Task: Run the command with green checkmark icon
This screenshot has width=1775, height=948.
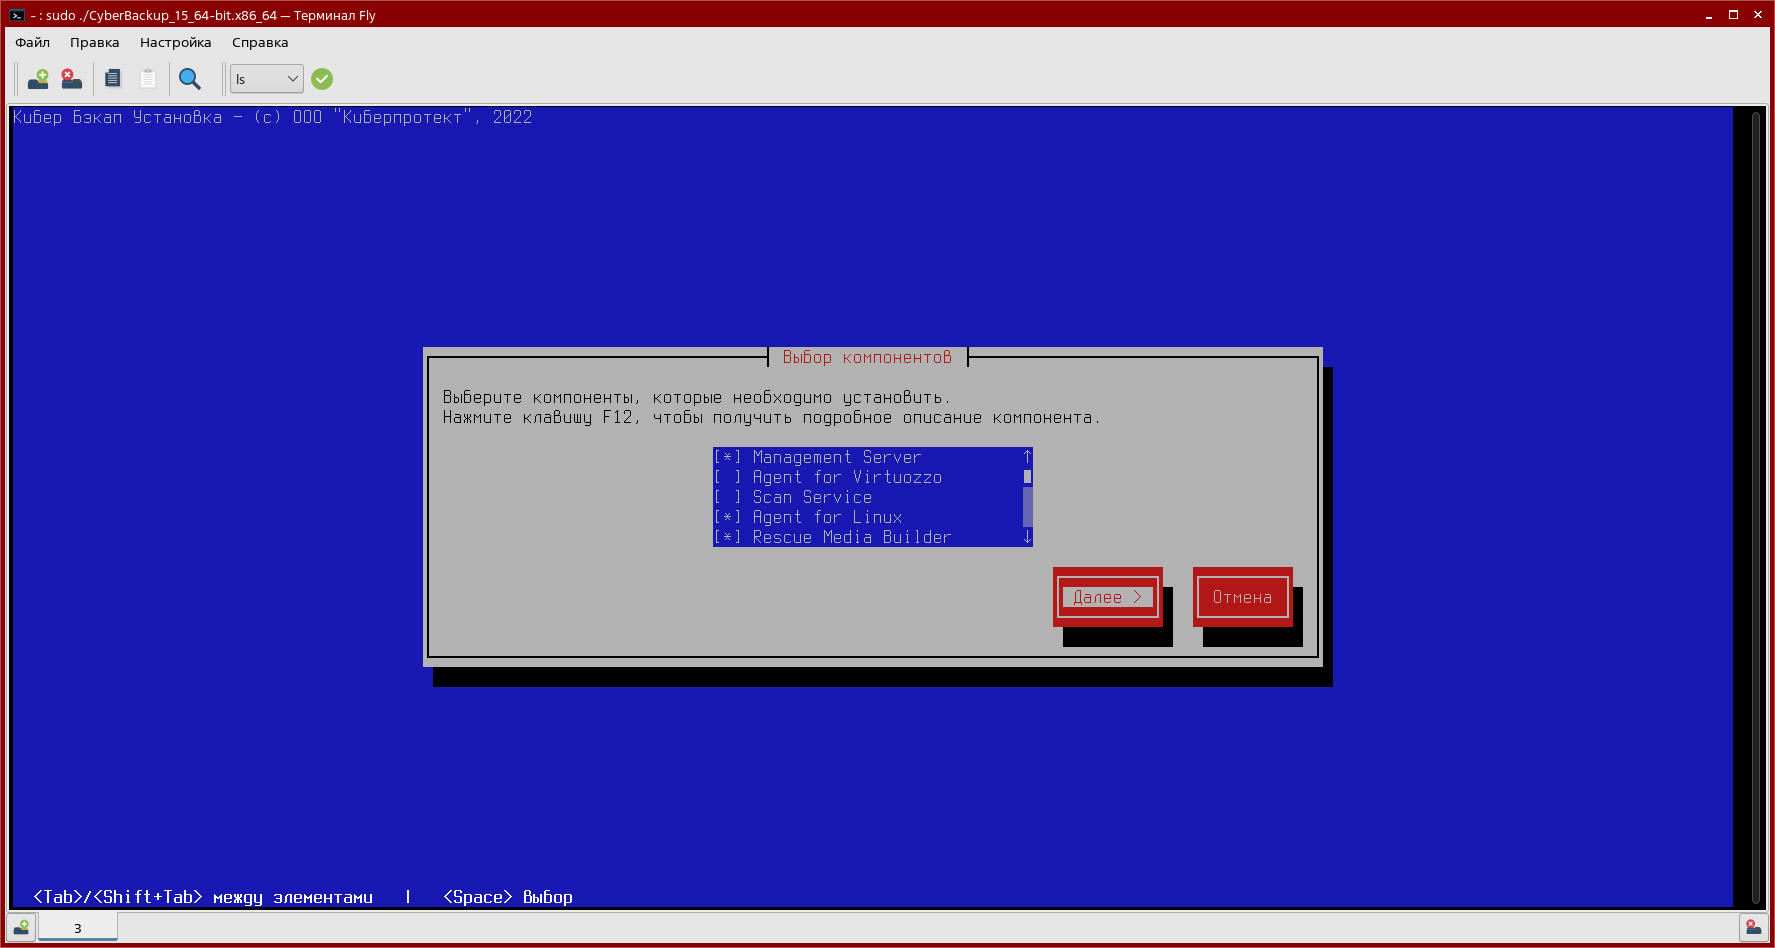Action: tap(322, 79)
